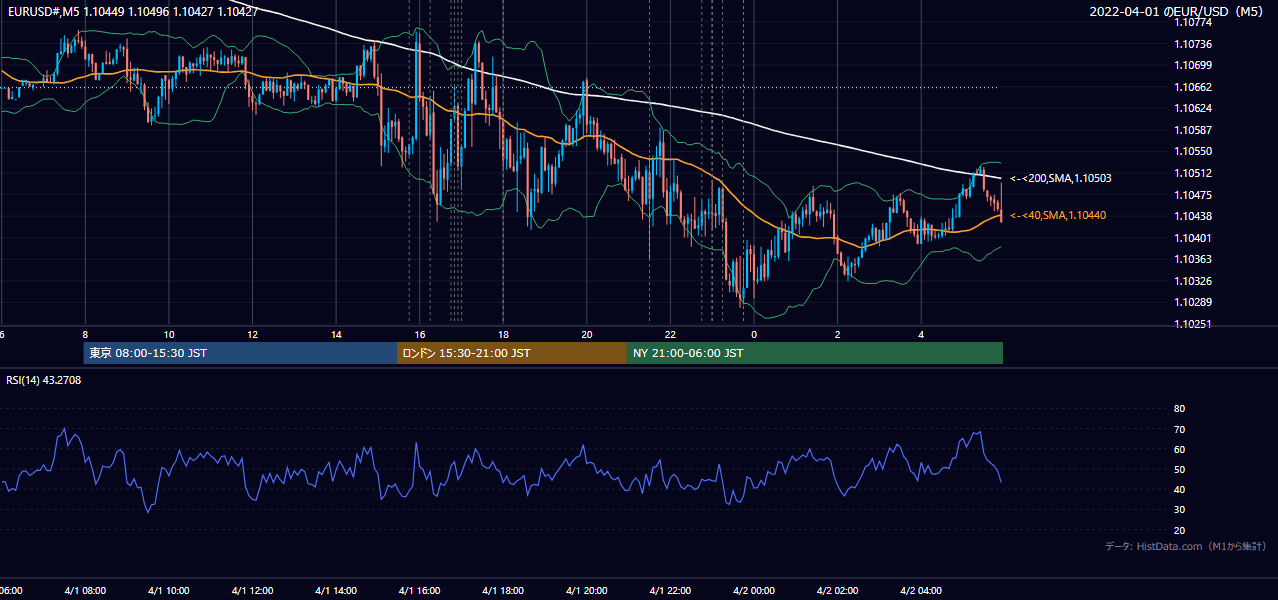Click hour 8 on price chart axis

click(x=85, y=334)
